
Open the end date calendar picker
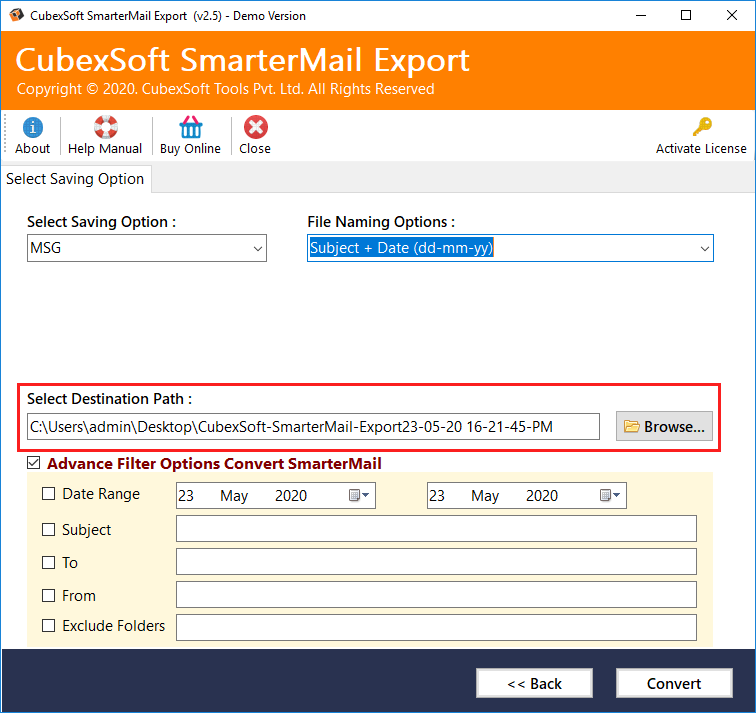point(610,495)
